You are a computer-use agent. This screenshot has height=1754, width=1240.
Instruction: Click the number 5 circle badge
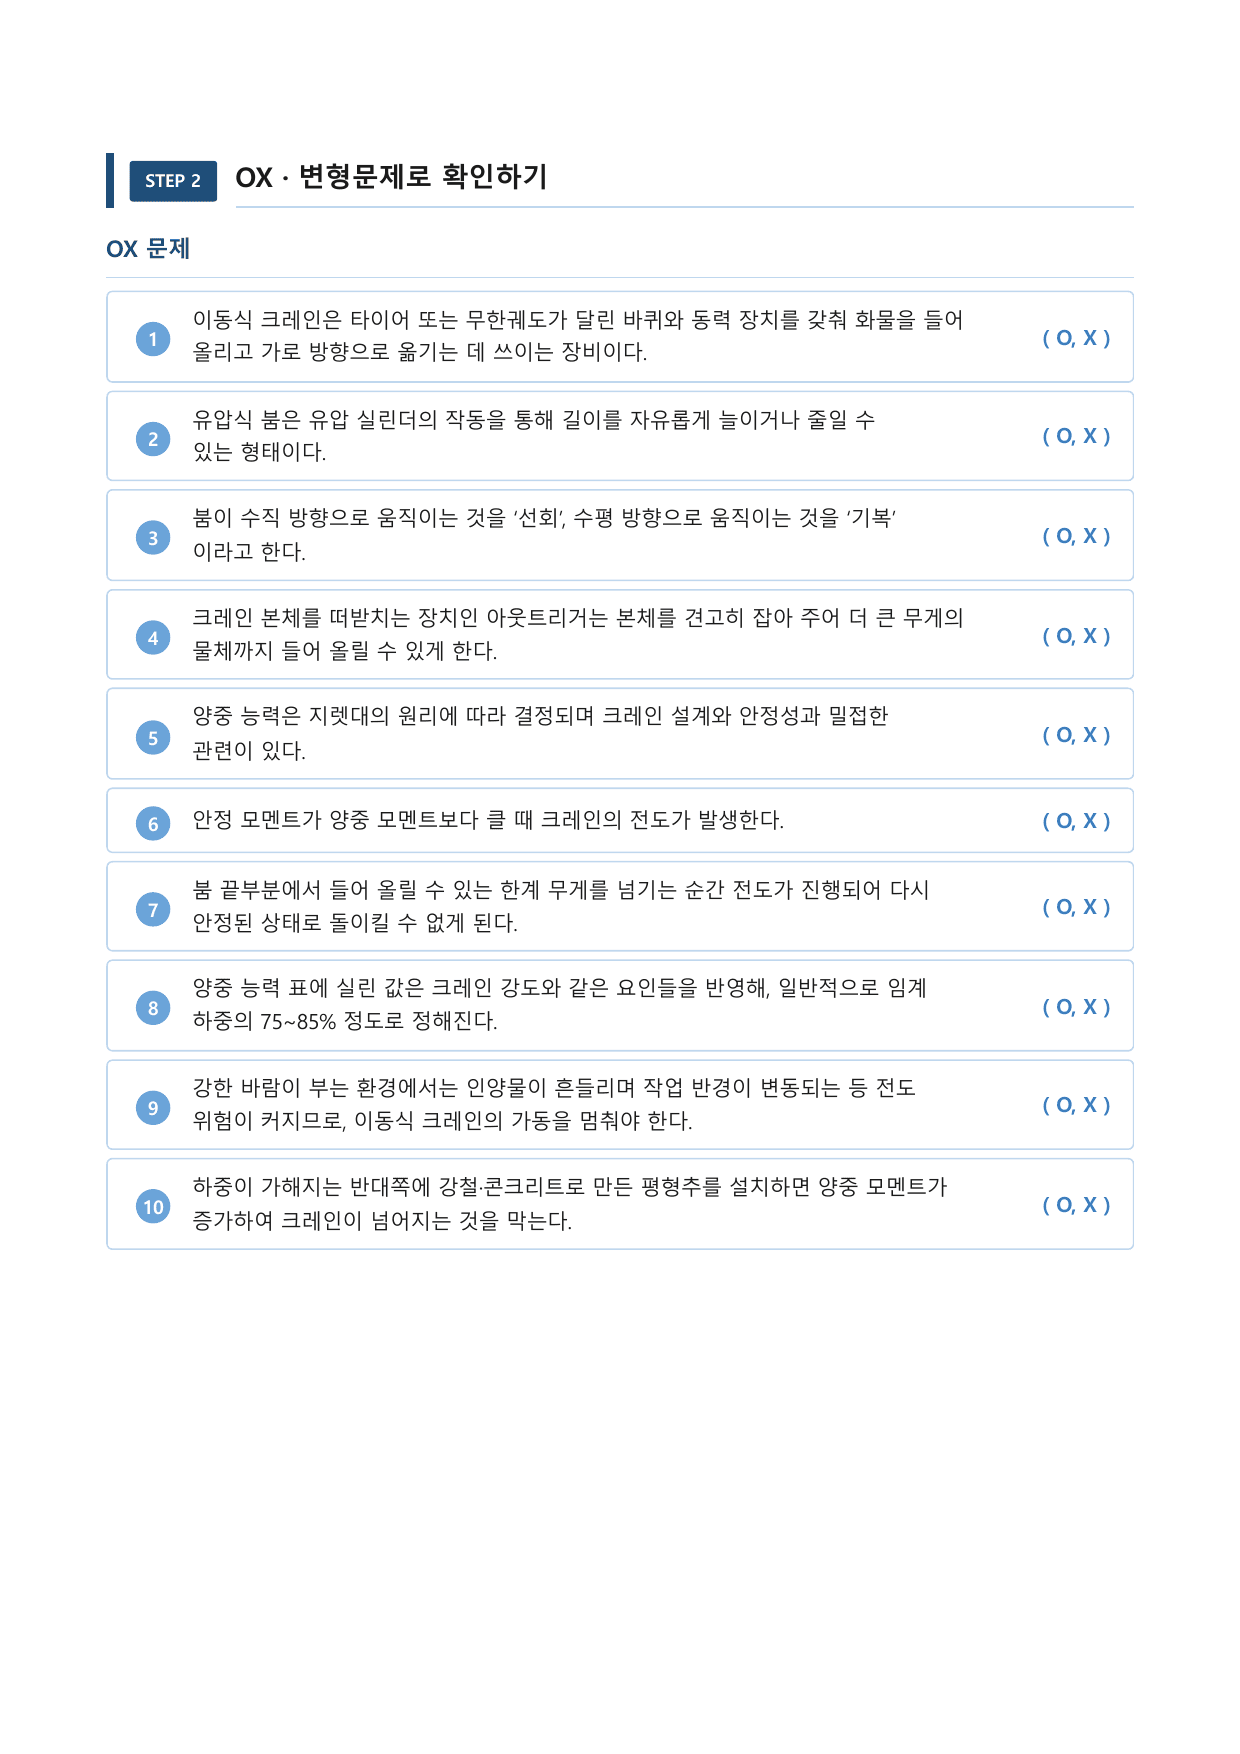click(153, 738)
